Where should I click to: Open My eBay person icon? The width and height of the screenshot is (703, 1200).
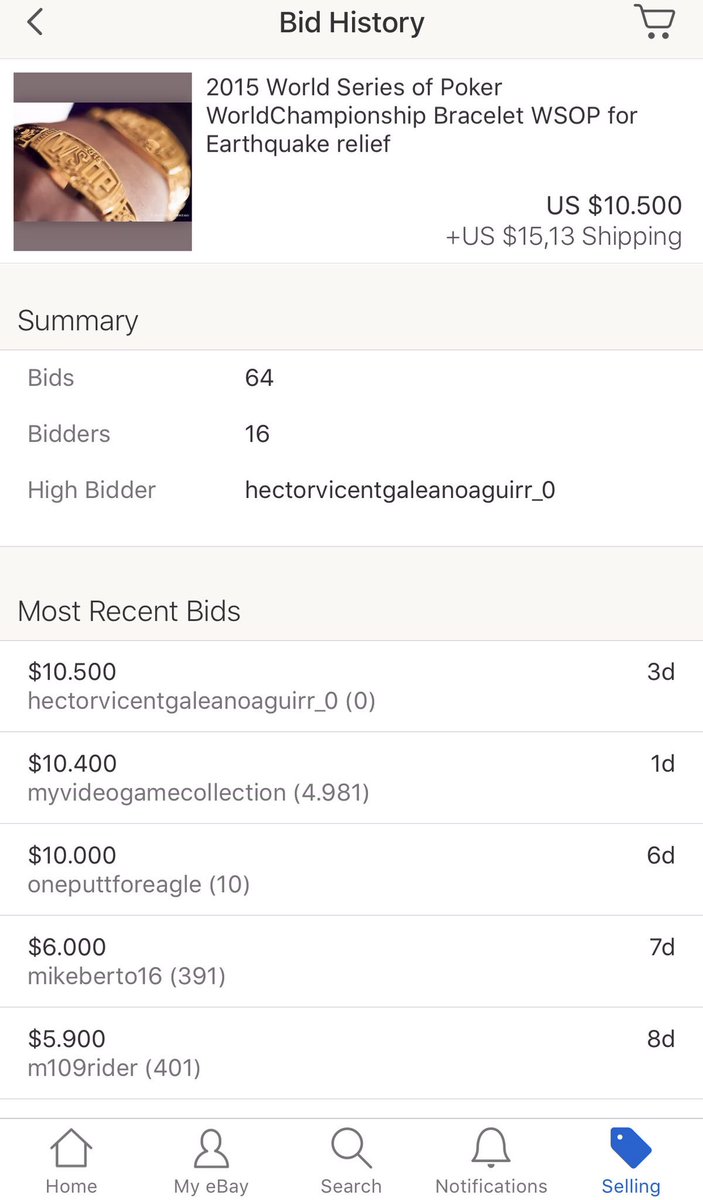tap(211, 1148)
